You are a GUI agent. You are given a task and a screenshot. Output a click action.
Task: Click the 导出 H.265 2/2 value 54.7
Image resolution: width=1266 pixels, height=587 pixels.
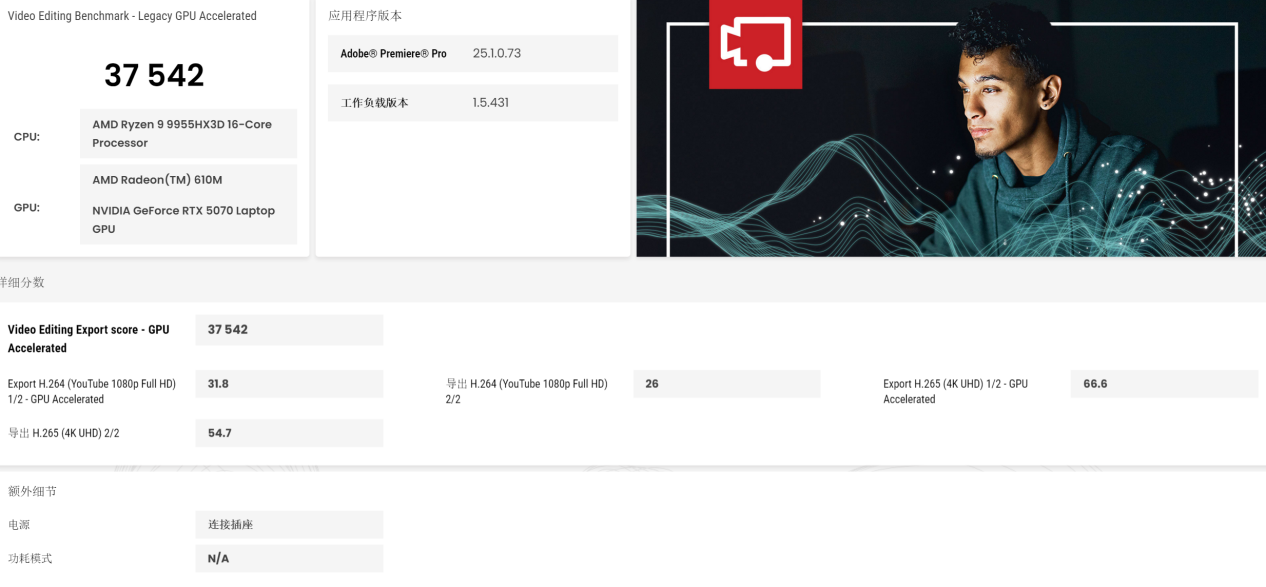click(x=288, y=433)
